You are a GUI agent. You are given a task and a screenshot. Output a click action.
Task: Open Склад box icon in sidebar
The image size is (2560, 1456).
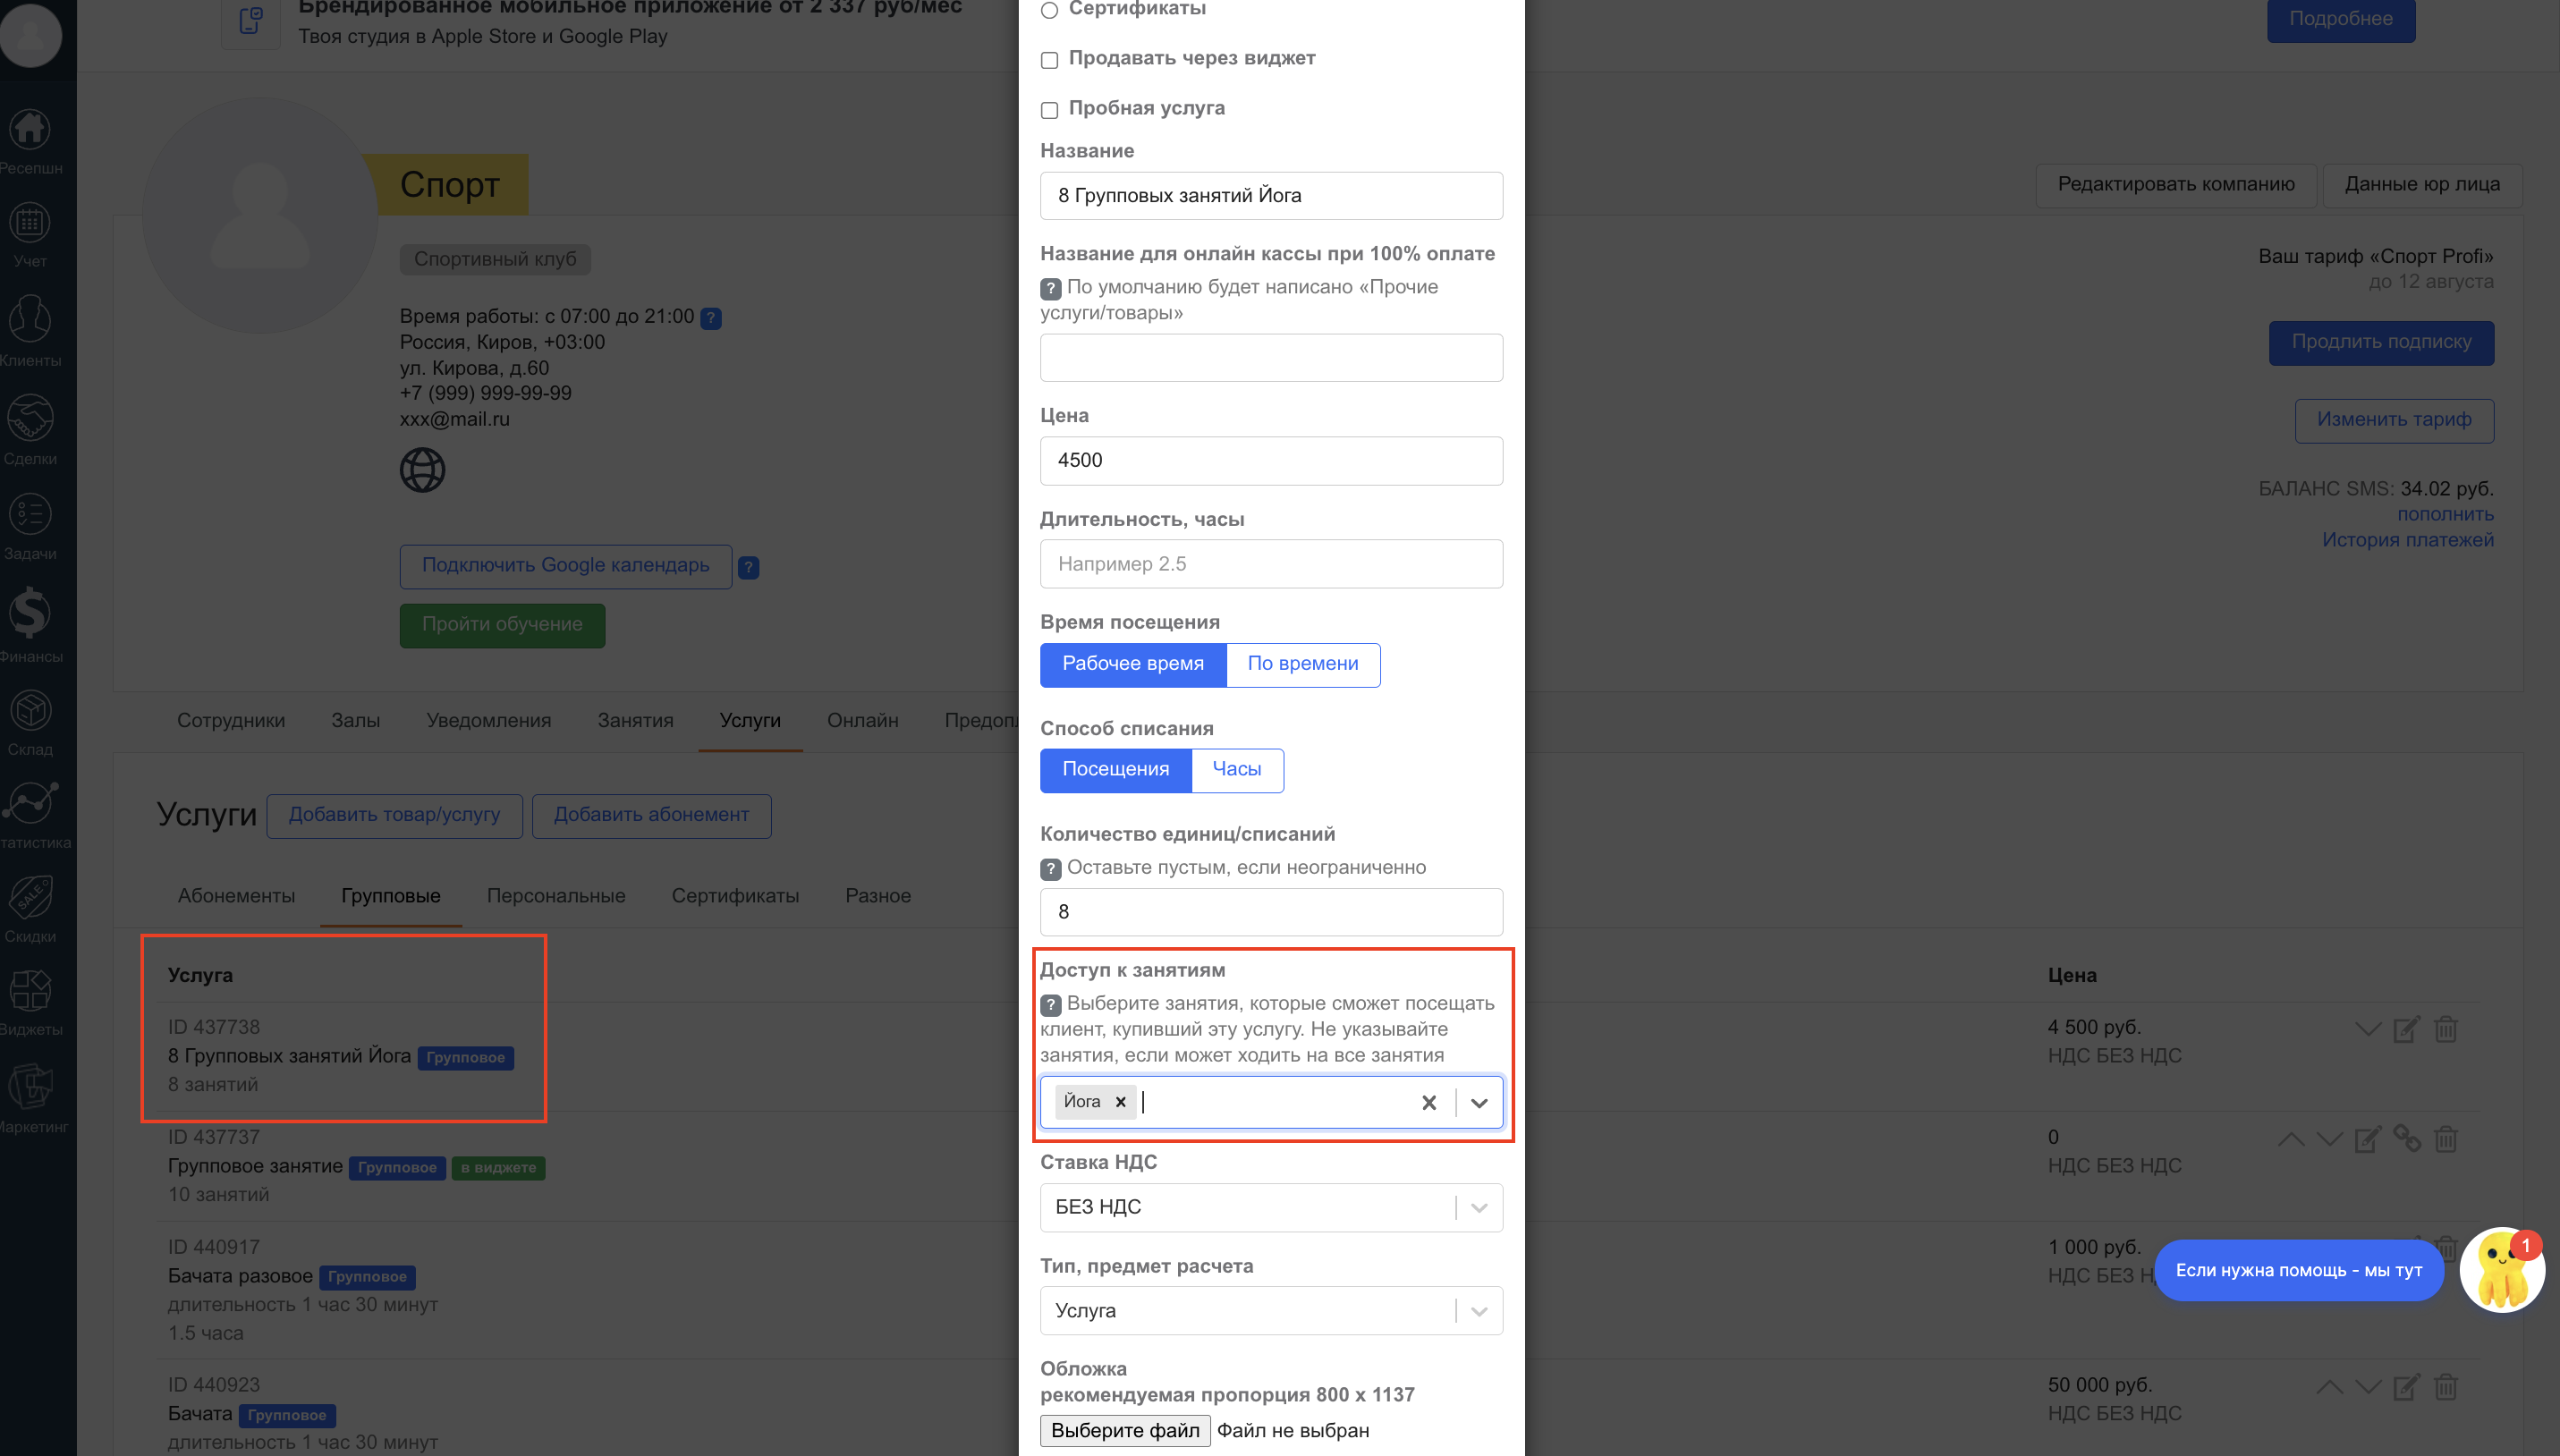[30, 712]
